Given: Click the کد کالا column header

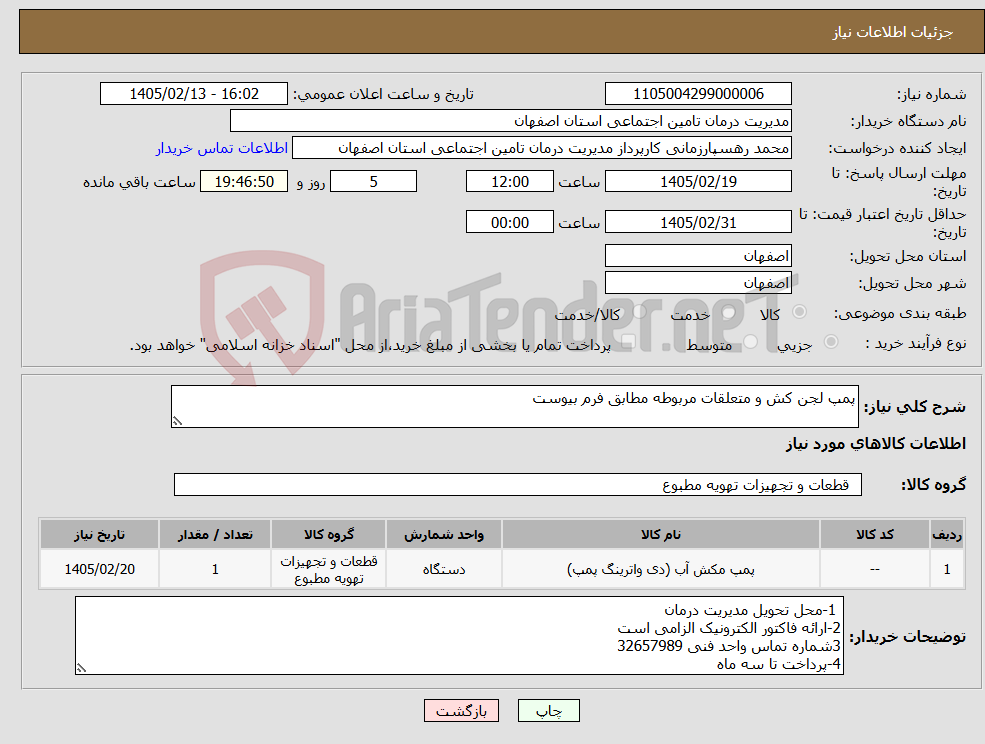Looking at the screenshot, I should click(x=874, y=534).
